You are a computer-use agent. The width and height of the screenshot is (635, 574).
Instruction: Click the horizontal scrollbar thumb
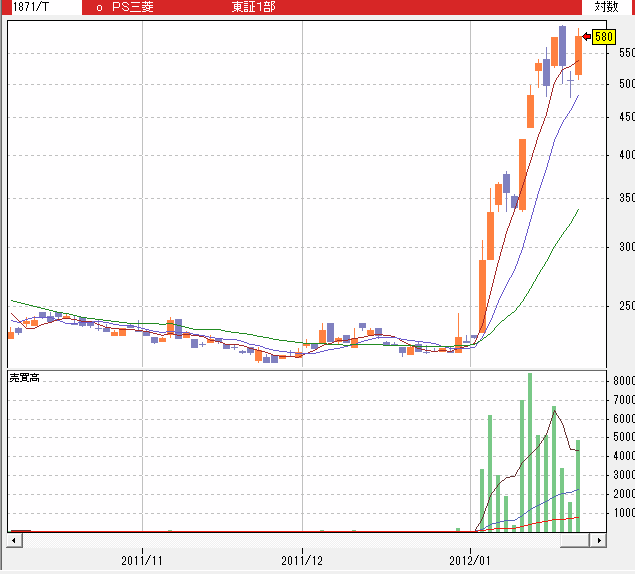pyautogui.click(x=575, y=540)
